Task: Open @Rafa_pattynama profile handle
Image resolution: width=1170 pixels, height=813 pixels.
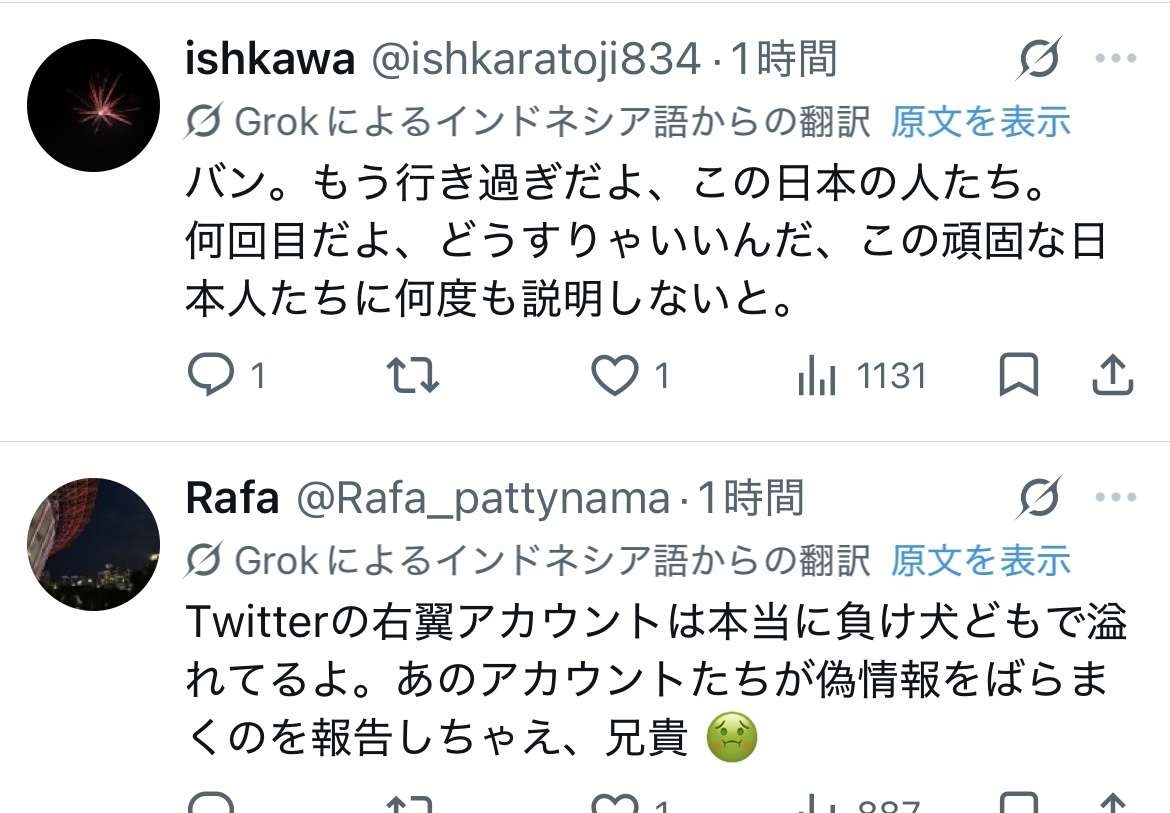Action: point(483,499)
